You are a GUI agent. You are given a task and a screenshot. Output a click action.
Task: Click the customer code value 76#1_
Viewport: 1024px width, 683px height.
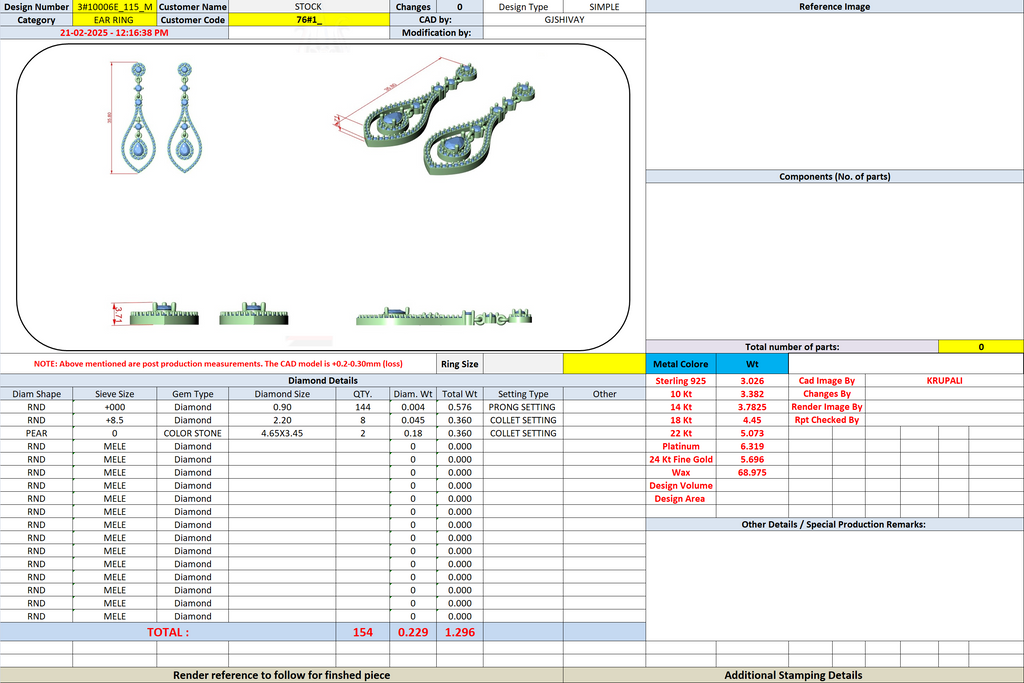tap(308, 20)
